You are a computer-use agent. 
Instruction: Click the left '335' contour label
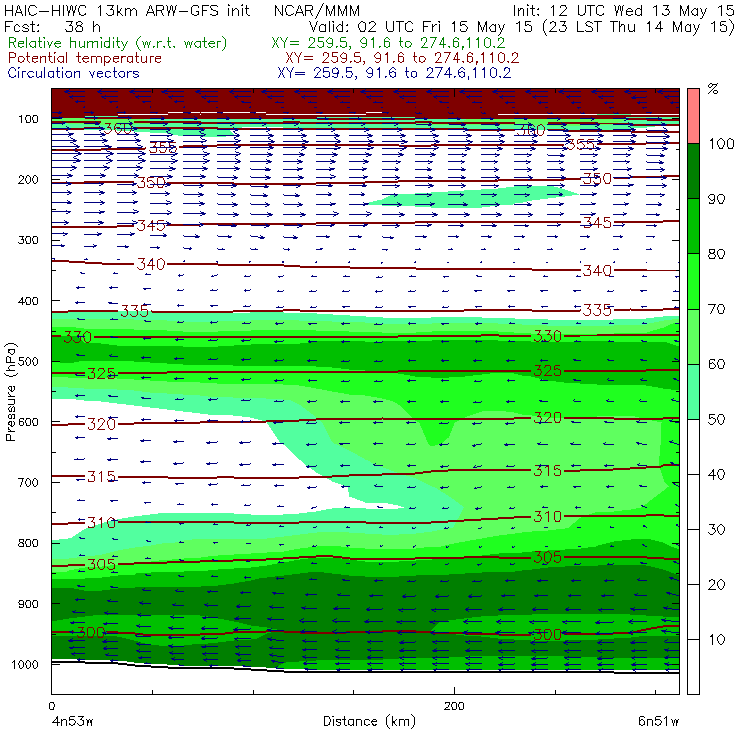135,311
